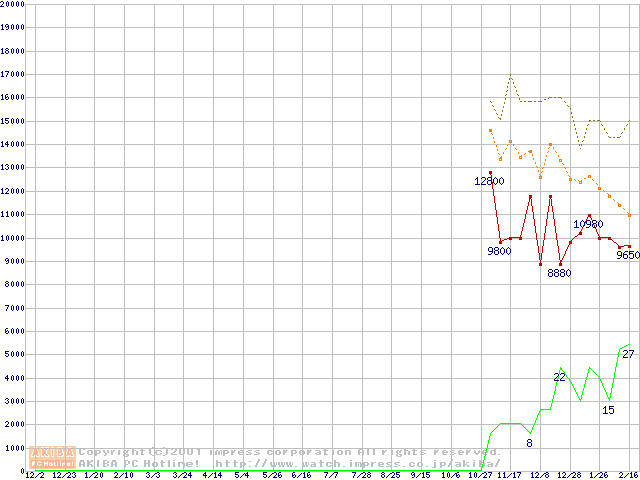Select the 12800 data label
This screenshot has height=480, width=640.
(489, 182)
